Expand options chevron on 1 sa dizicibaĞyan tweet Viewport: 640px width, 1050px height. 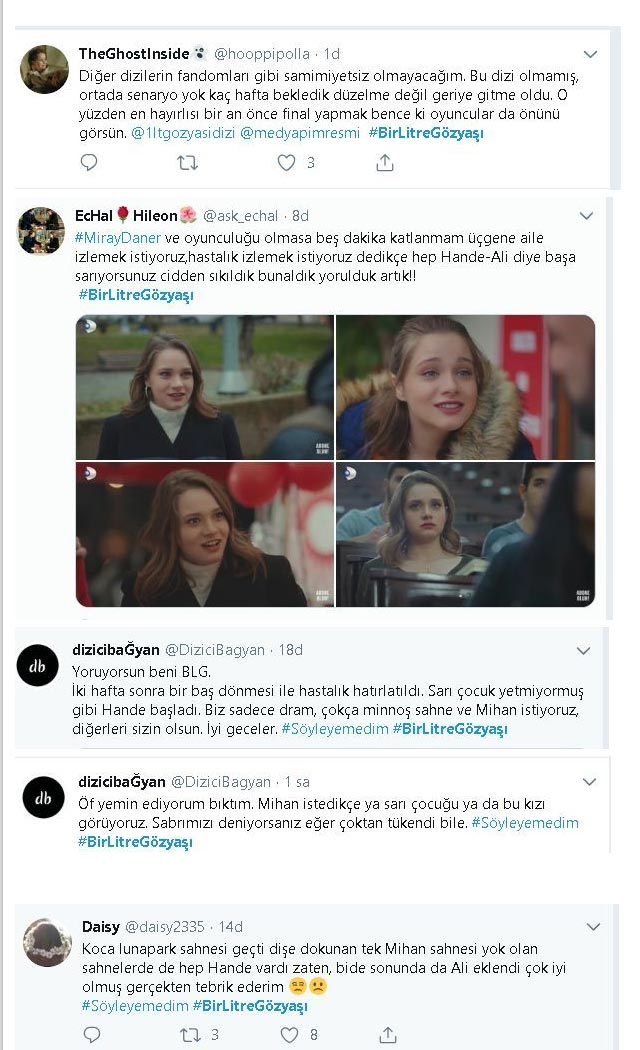589,781
